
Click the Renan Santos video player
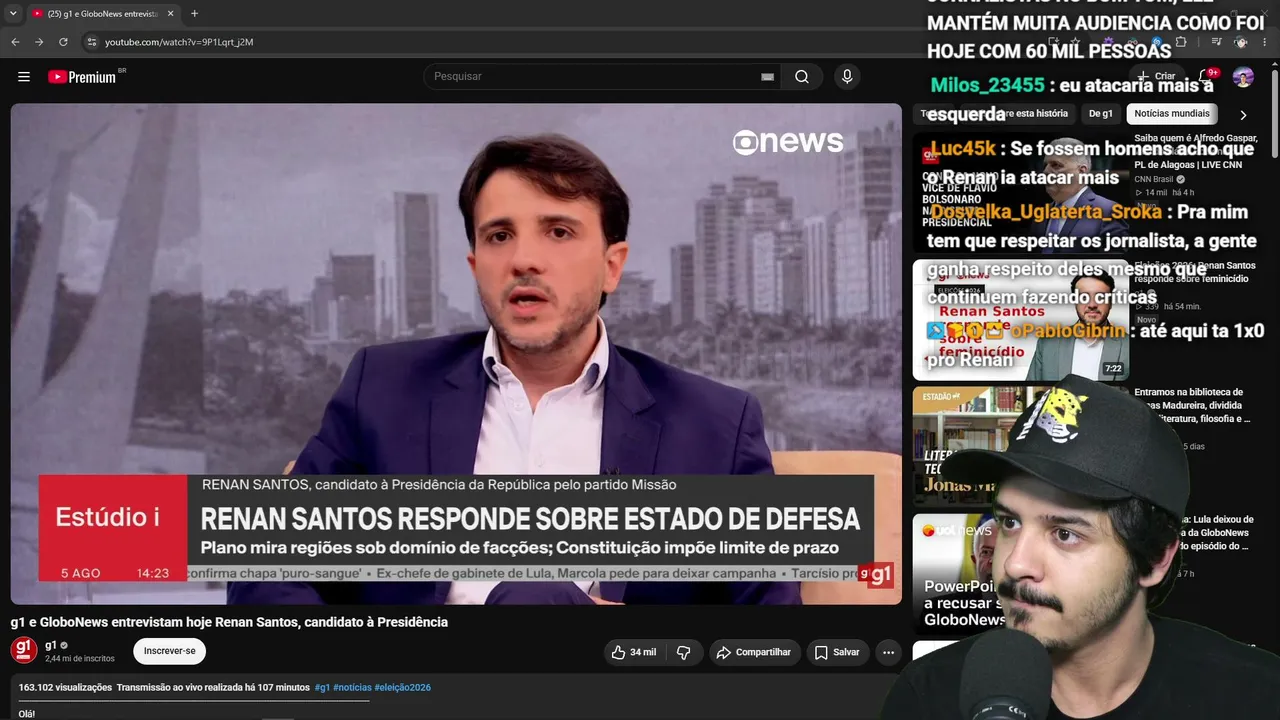456,354
